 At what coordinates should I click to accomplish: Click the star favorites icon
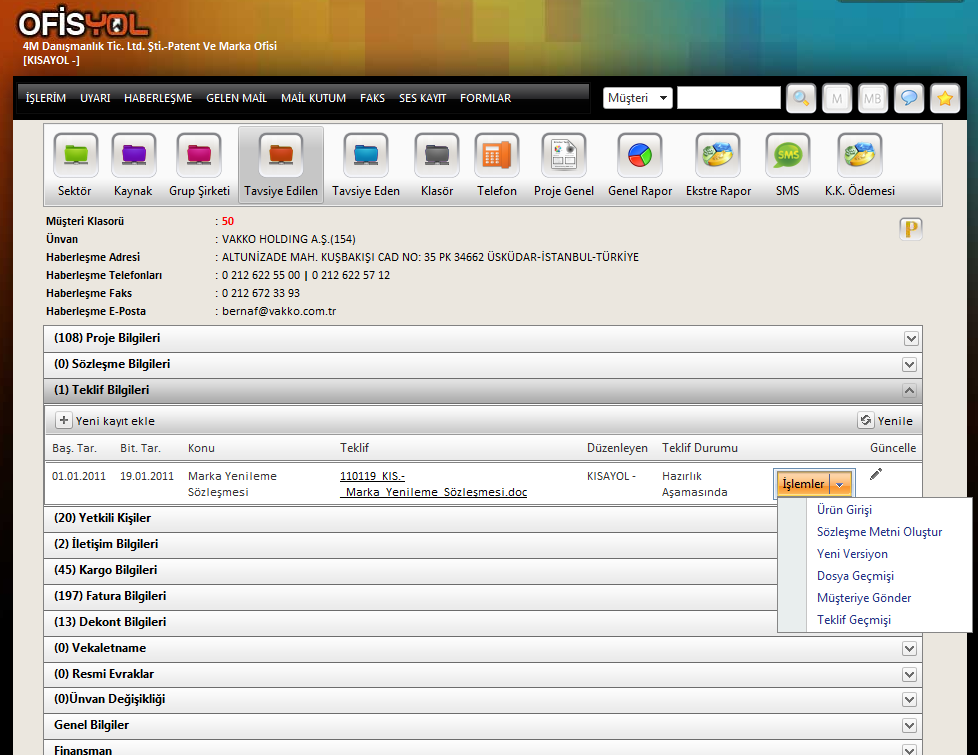tap(945, 98)
